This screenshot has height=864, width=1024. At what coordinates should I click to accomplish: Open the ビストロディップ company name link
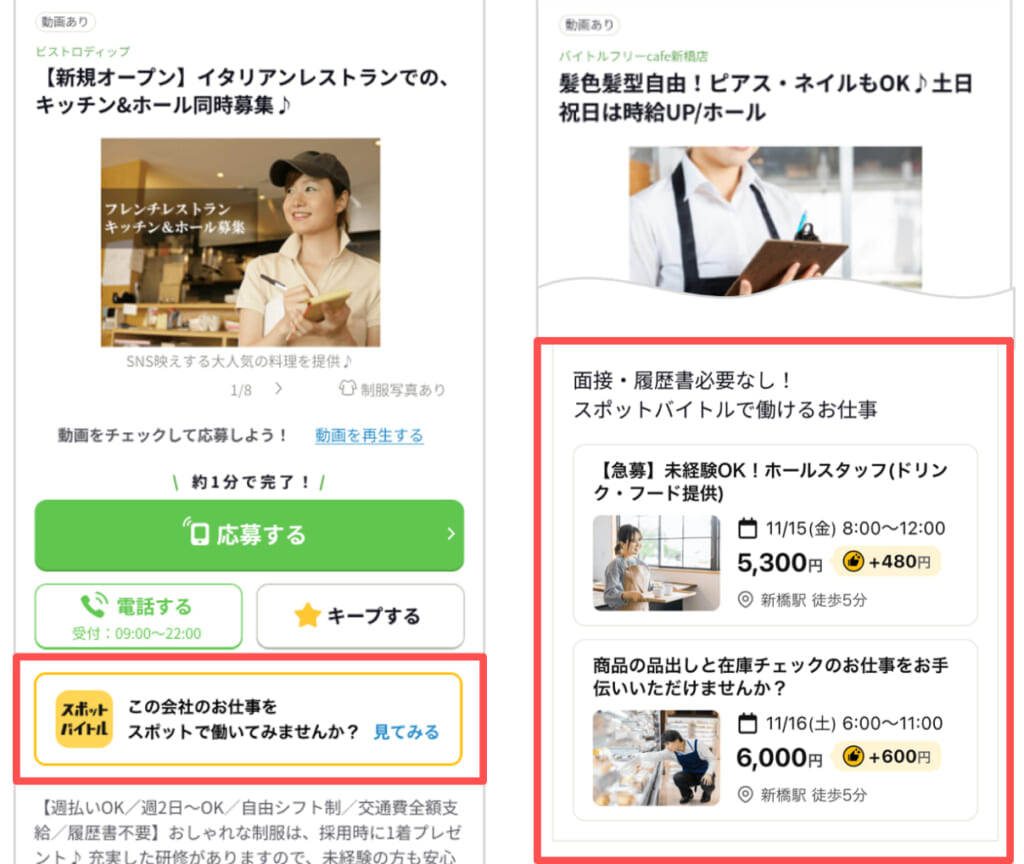(83, 52)
